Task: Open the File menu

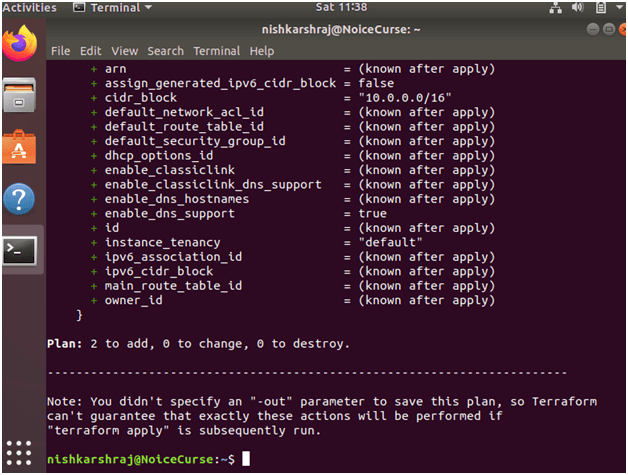Action: [x=60, y=50]
